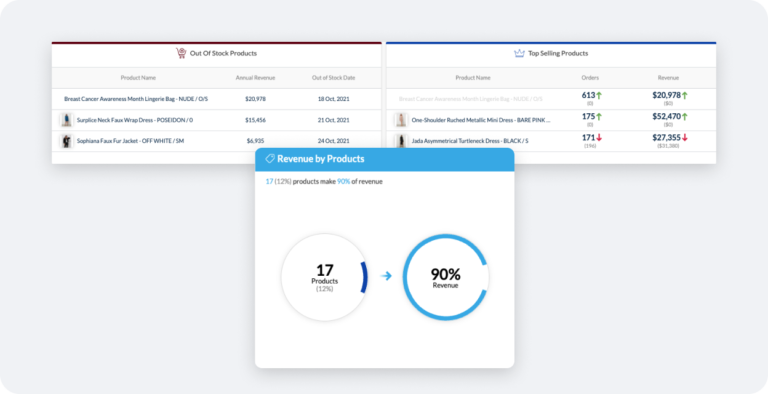The image size is (768, 394).
Task: Open the Jada Asymmetrical Turtleneck Dress thumbnail
Action: pos(401,141)
